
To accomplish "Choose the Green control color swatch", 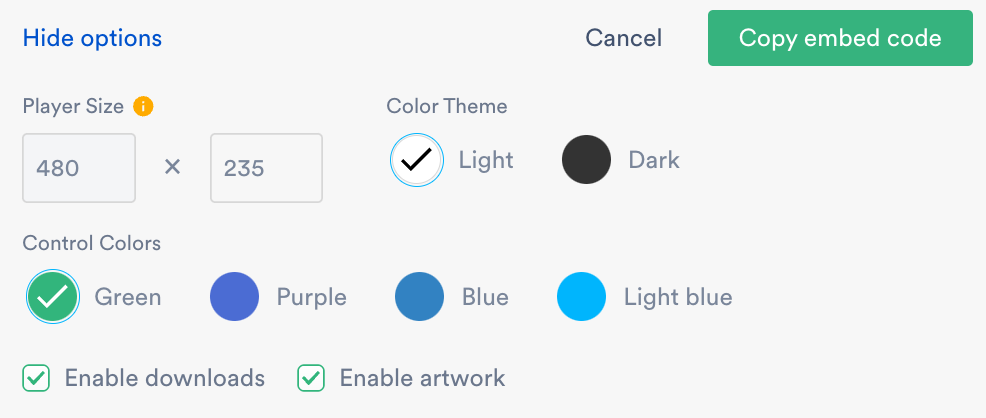I will click(x=52, y=297).
